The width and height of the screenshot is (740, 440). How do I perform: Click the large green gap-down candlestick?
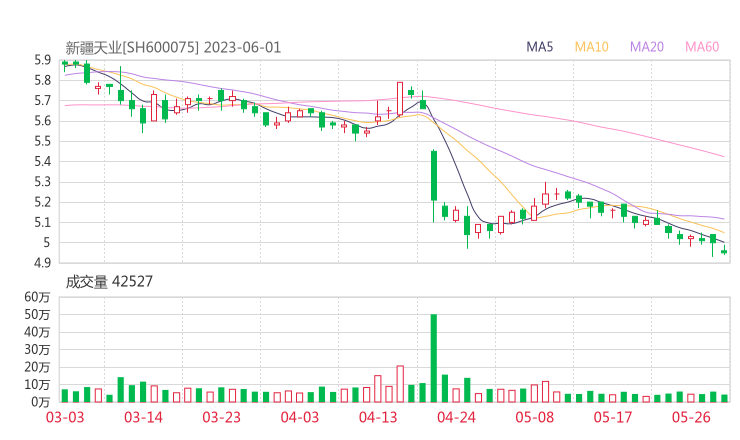[x=434, y=176]
